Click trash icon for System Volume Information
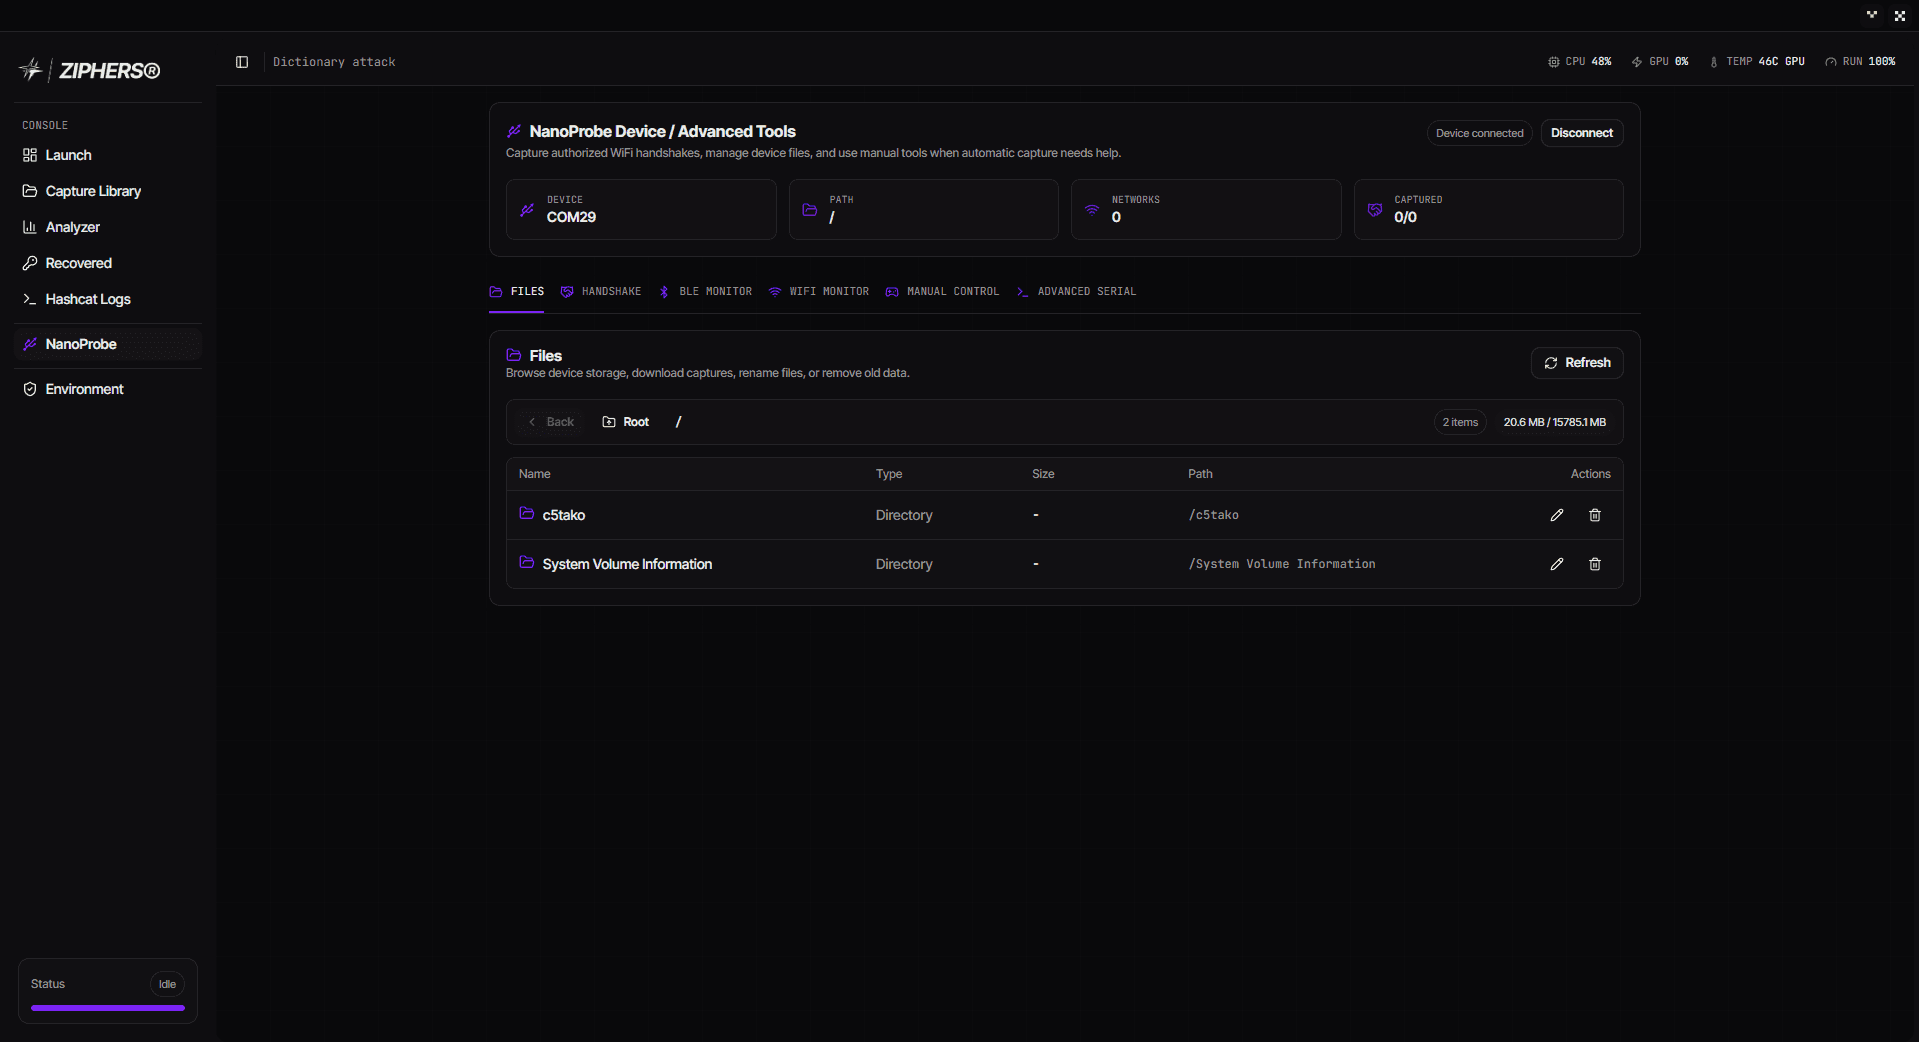The width and height of the screenshot is (1919, 1042). pos(1595,564)
